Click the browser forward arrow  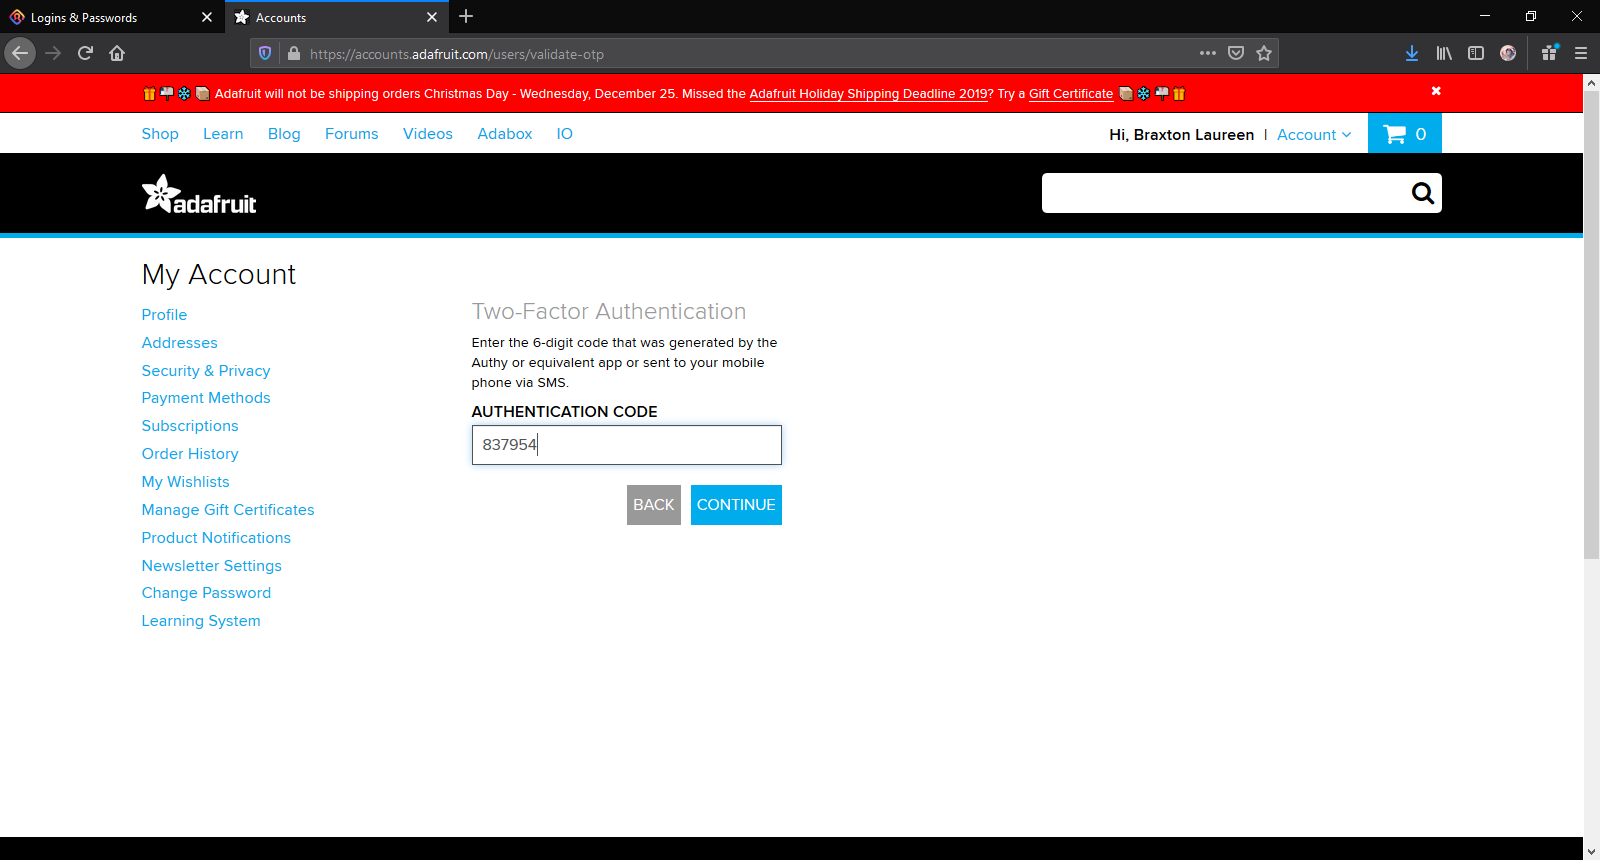[x=54, y=53]
